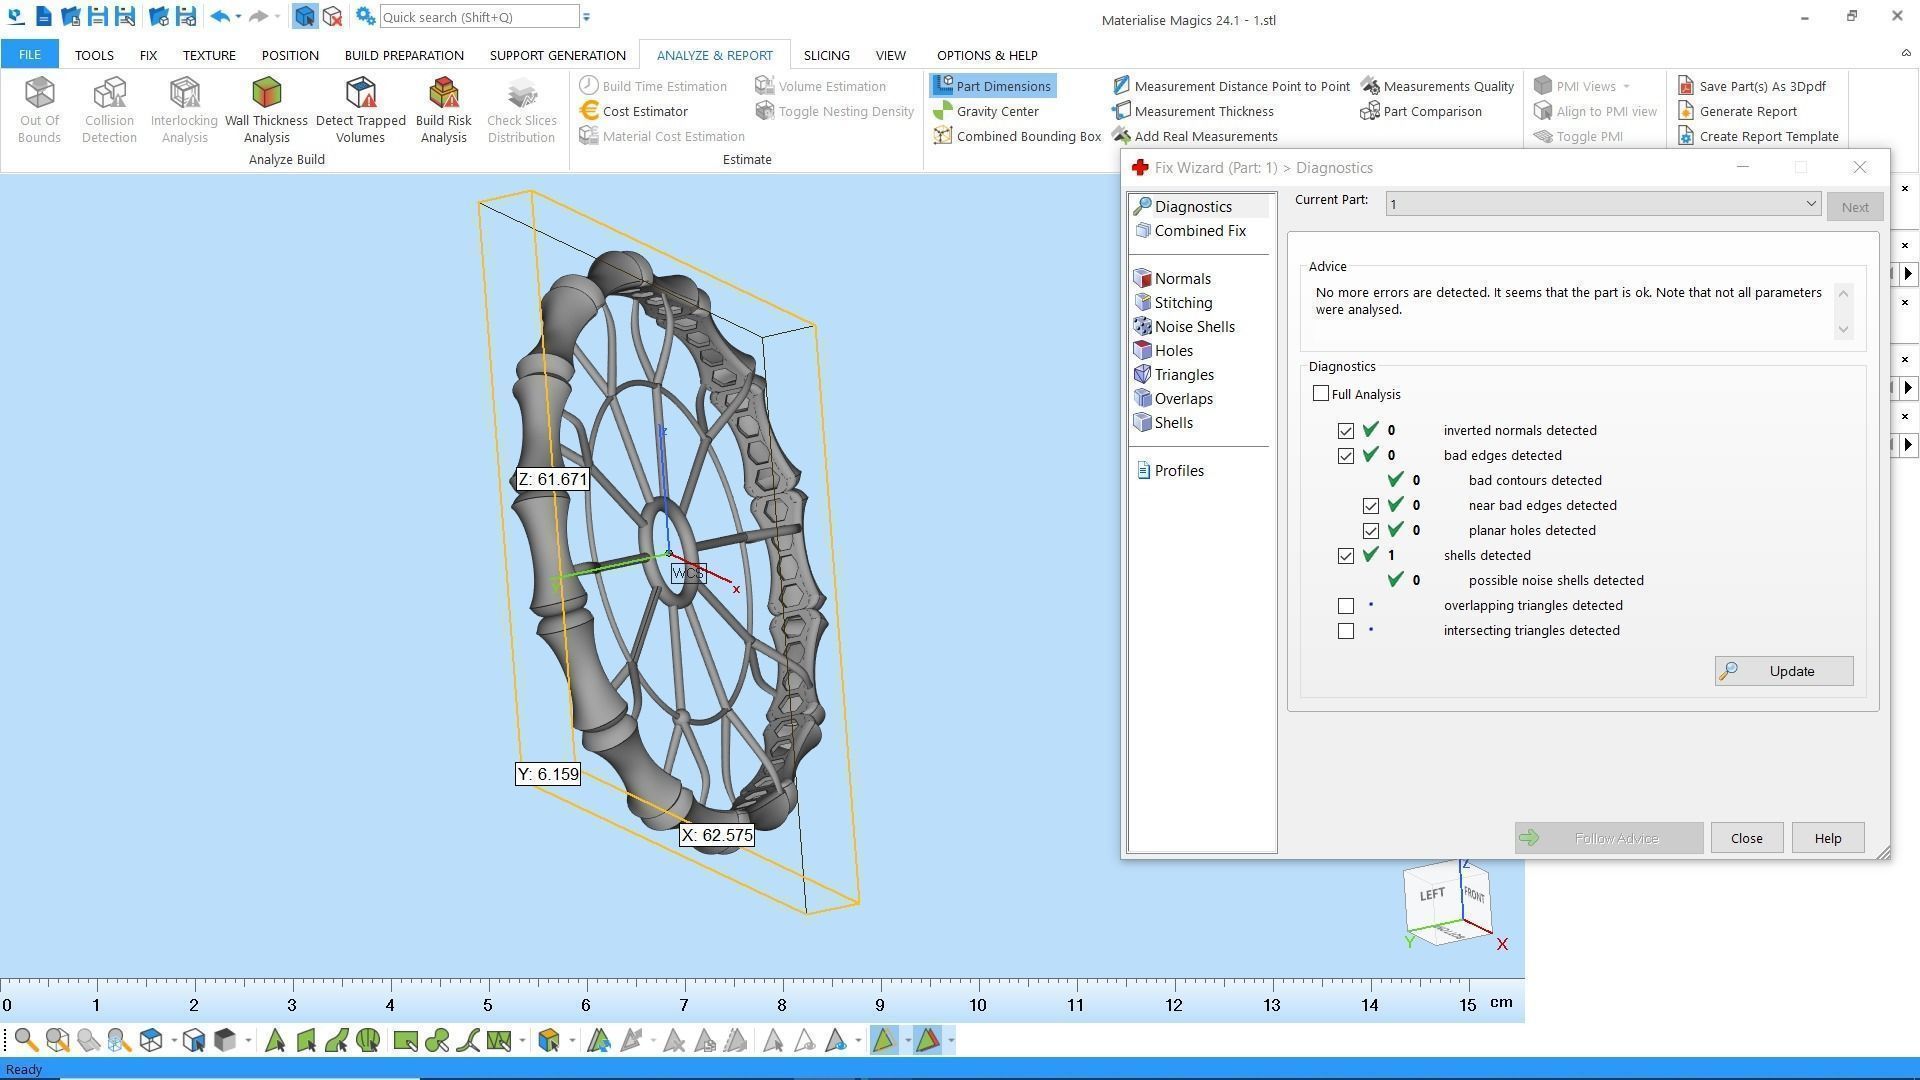Open quick search dropdown arrow

(x=587, y=17)
